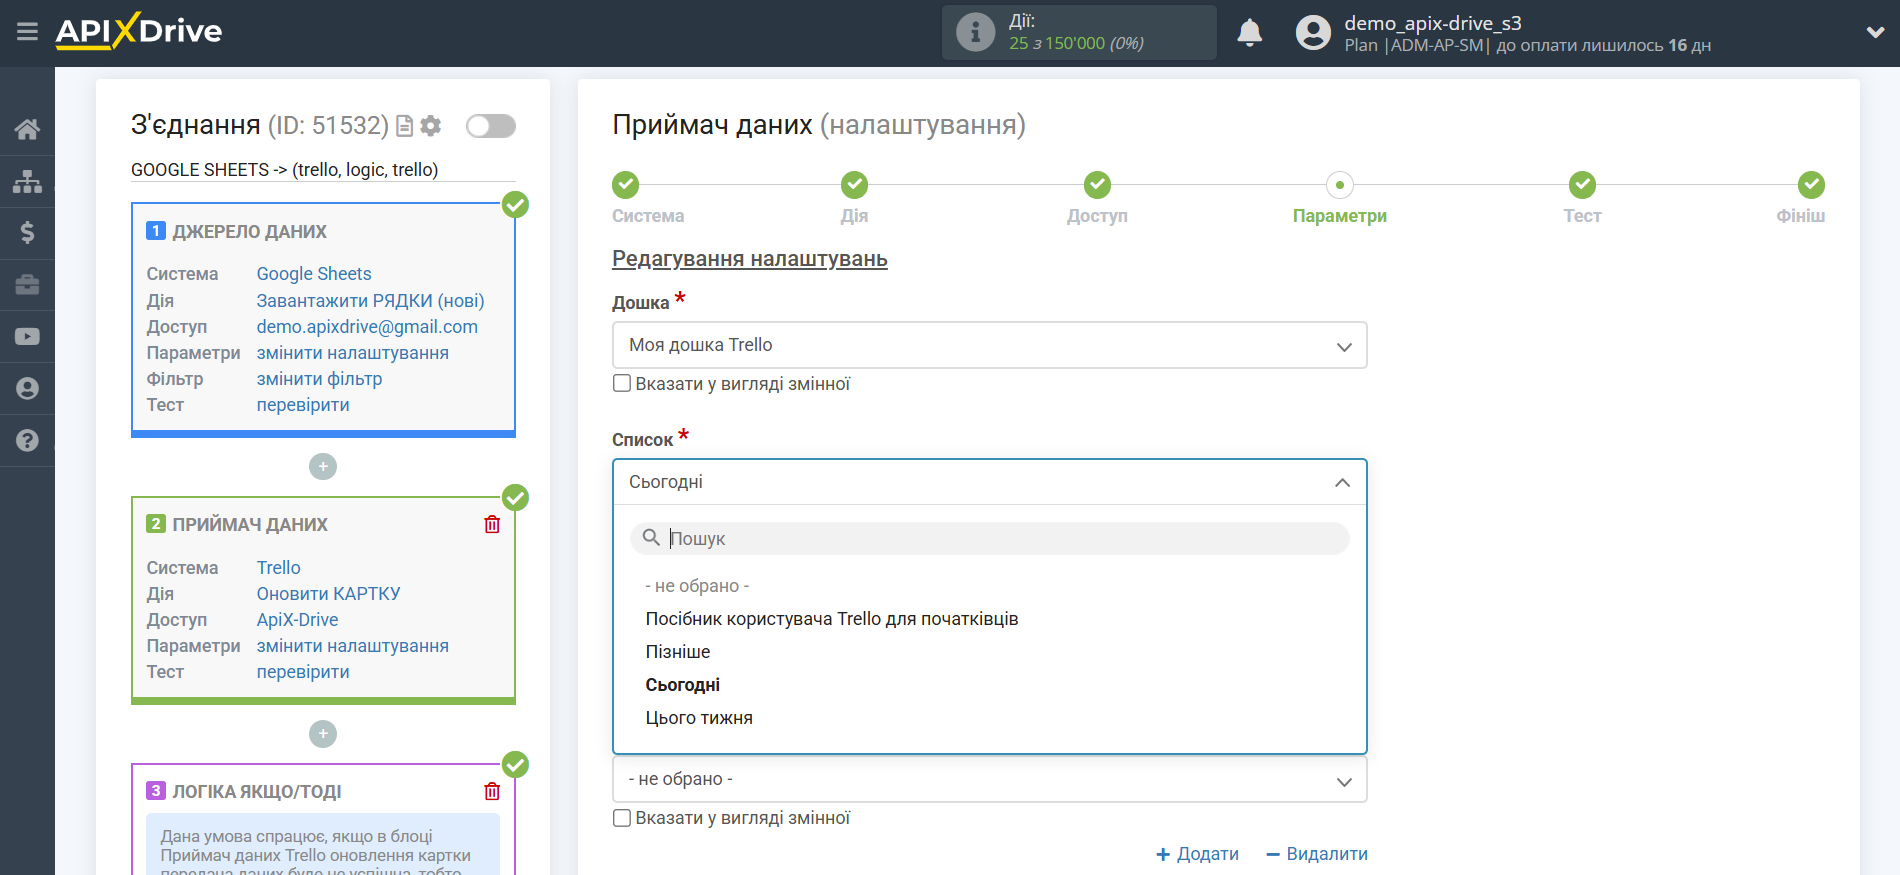Open the lower '- не обрано -' dropdown
Viewport: 1900px width, 875px height.
[989, 779]
